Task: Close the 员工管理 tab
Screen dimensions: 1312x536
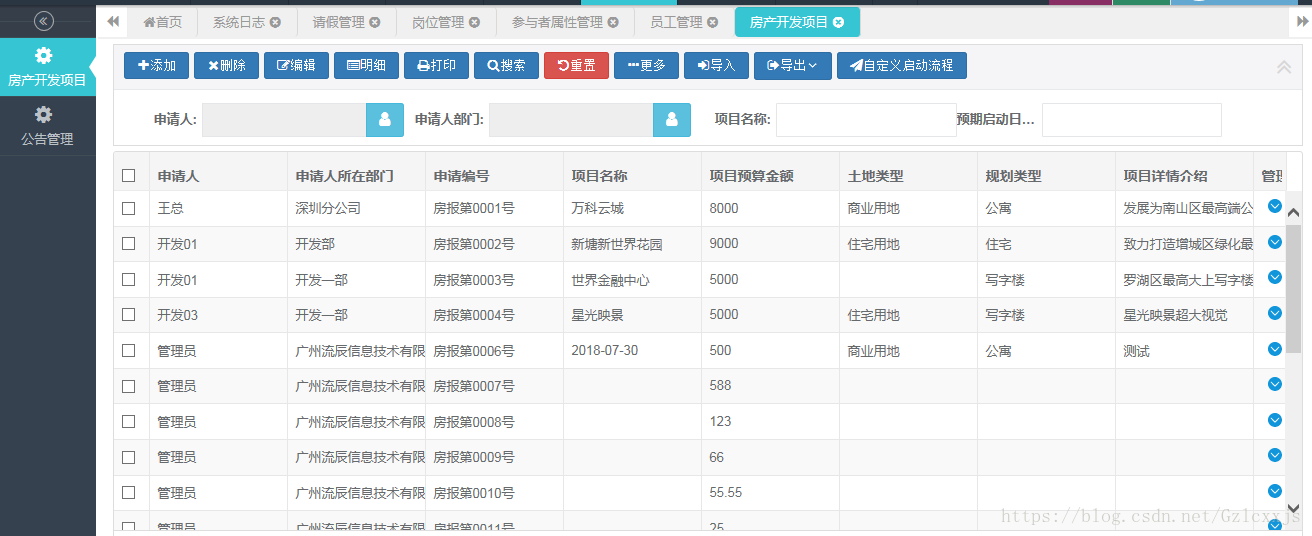Action: pyautogui.click(x=712, y=22)
